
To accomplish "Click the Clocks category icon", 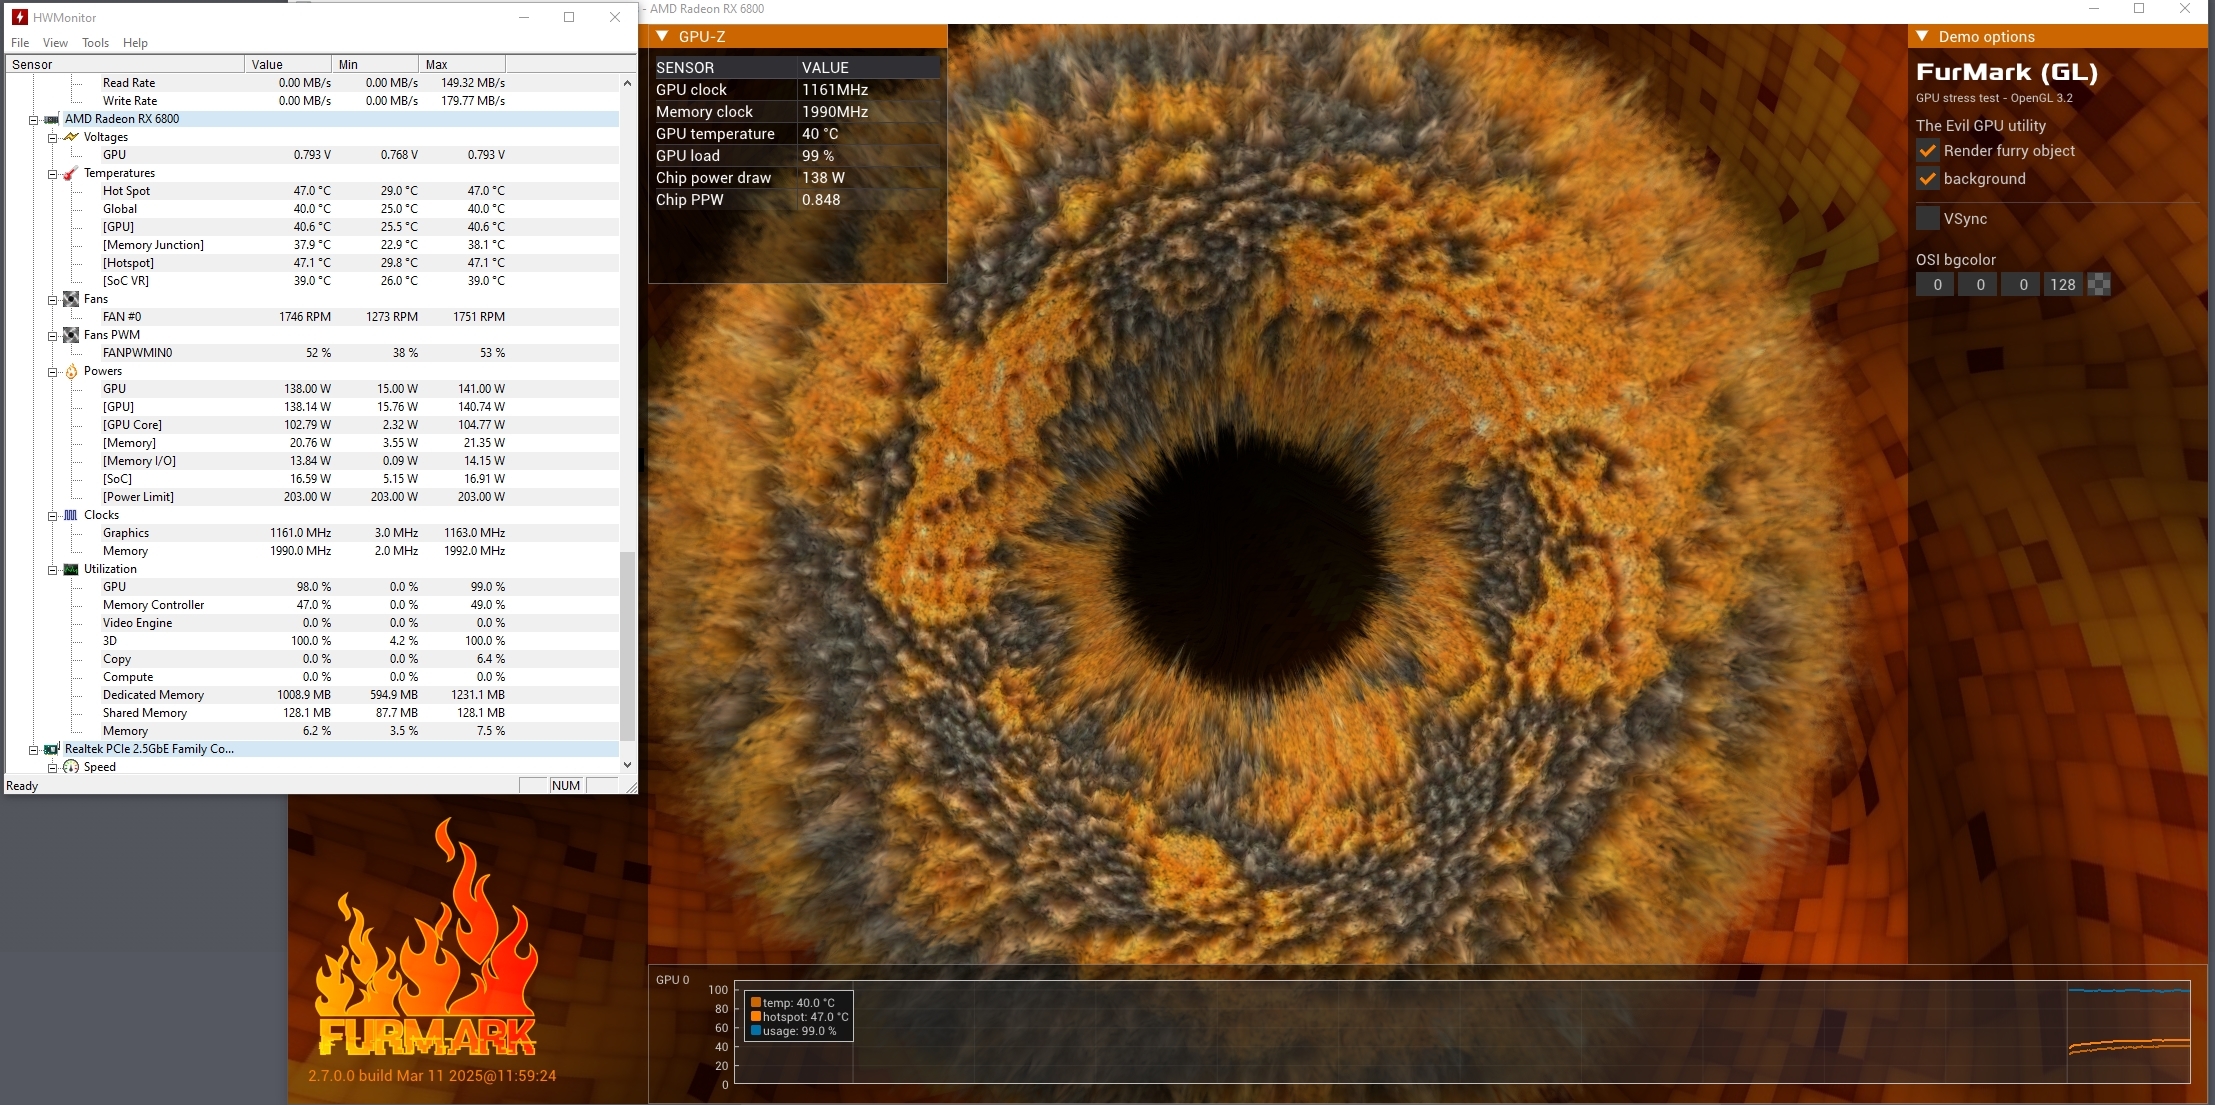I will 71,515.
